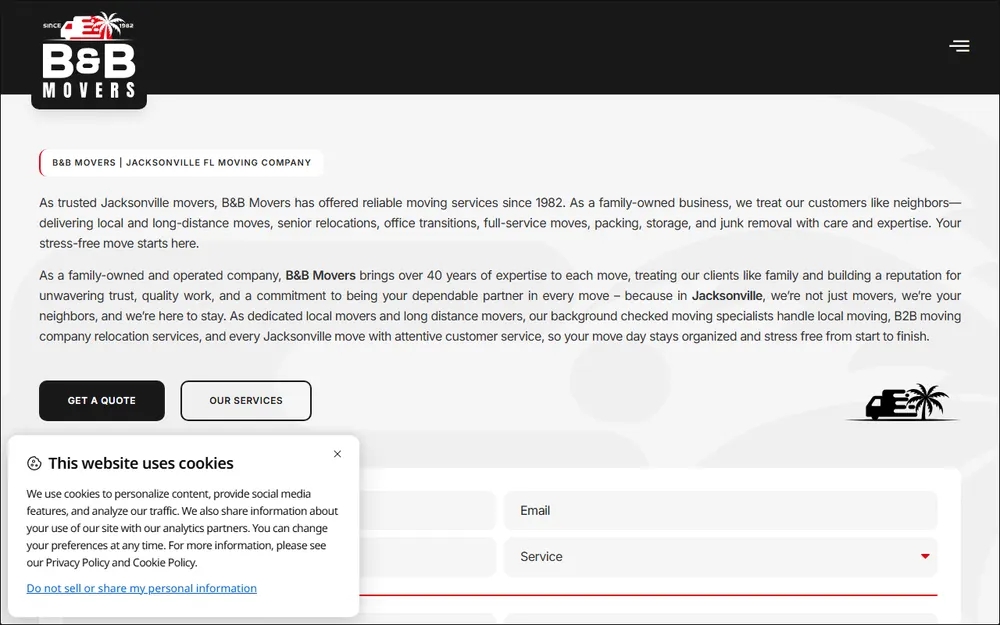The width and height of the screenshot is (1000, 625).
Task: Close the cookie notice popup
Action: [x=337, y=454]
